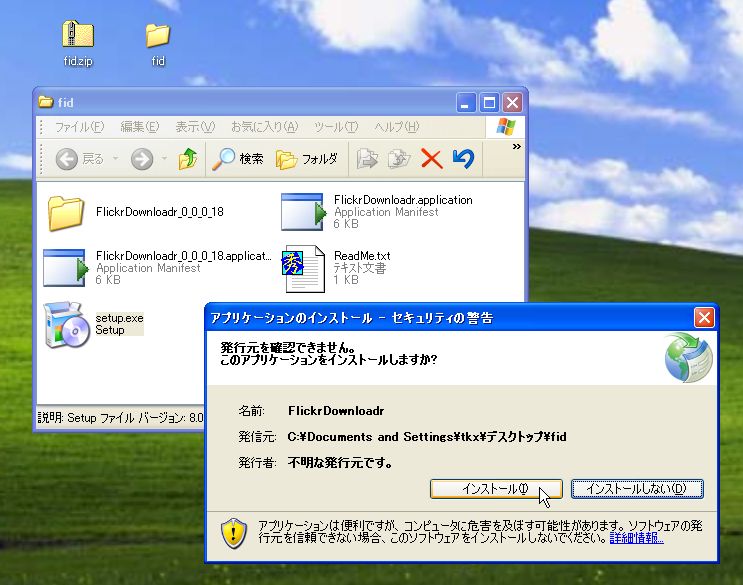The width and height of the screenshot is (743, 585).
Task: Click the yellow warning shield icon
Action: tap(234, 533)
